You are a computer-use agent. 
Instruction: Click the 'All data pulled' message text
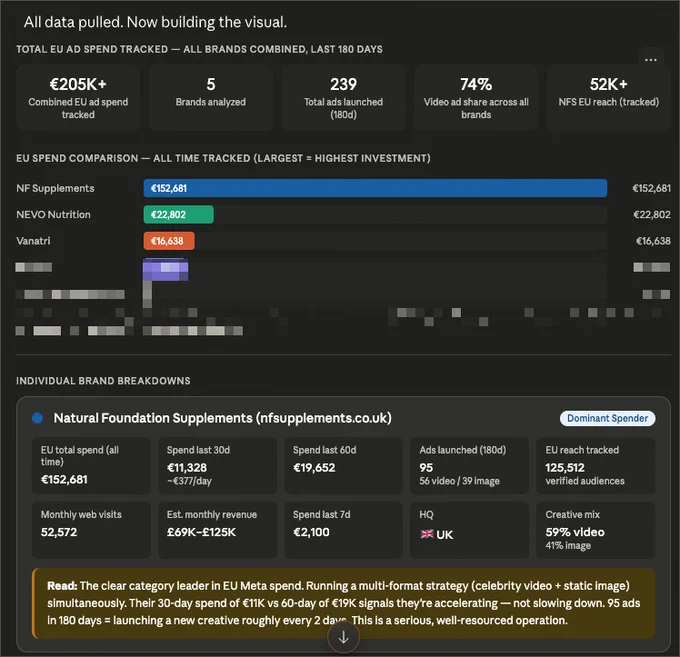pyautogui.click(x=155, y=22)
